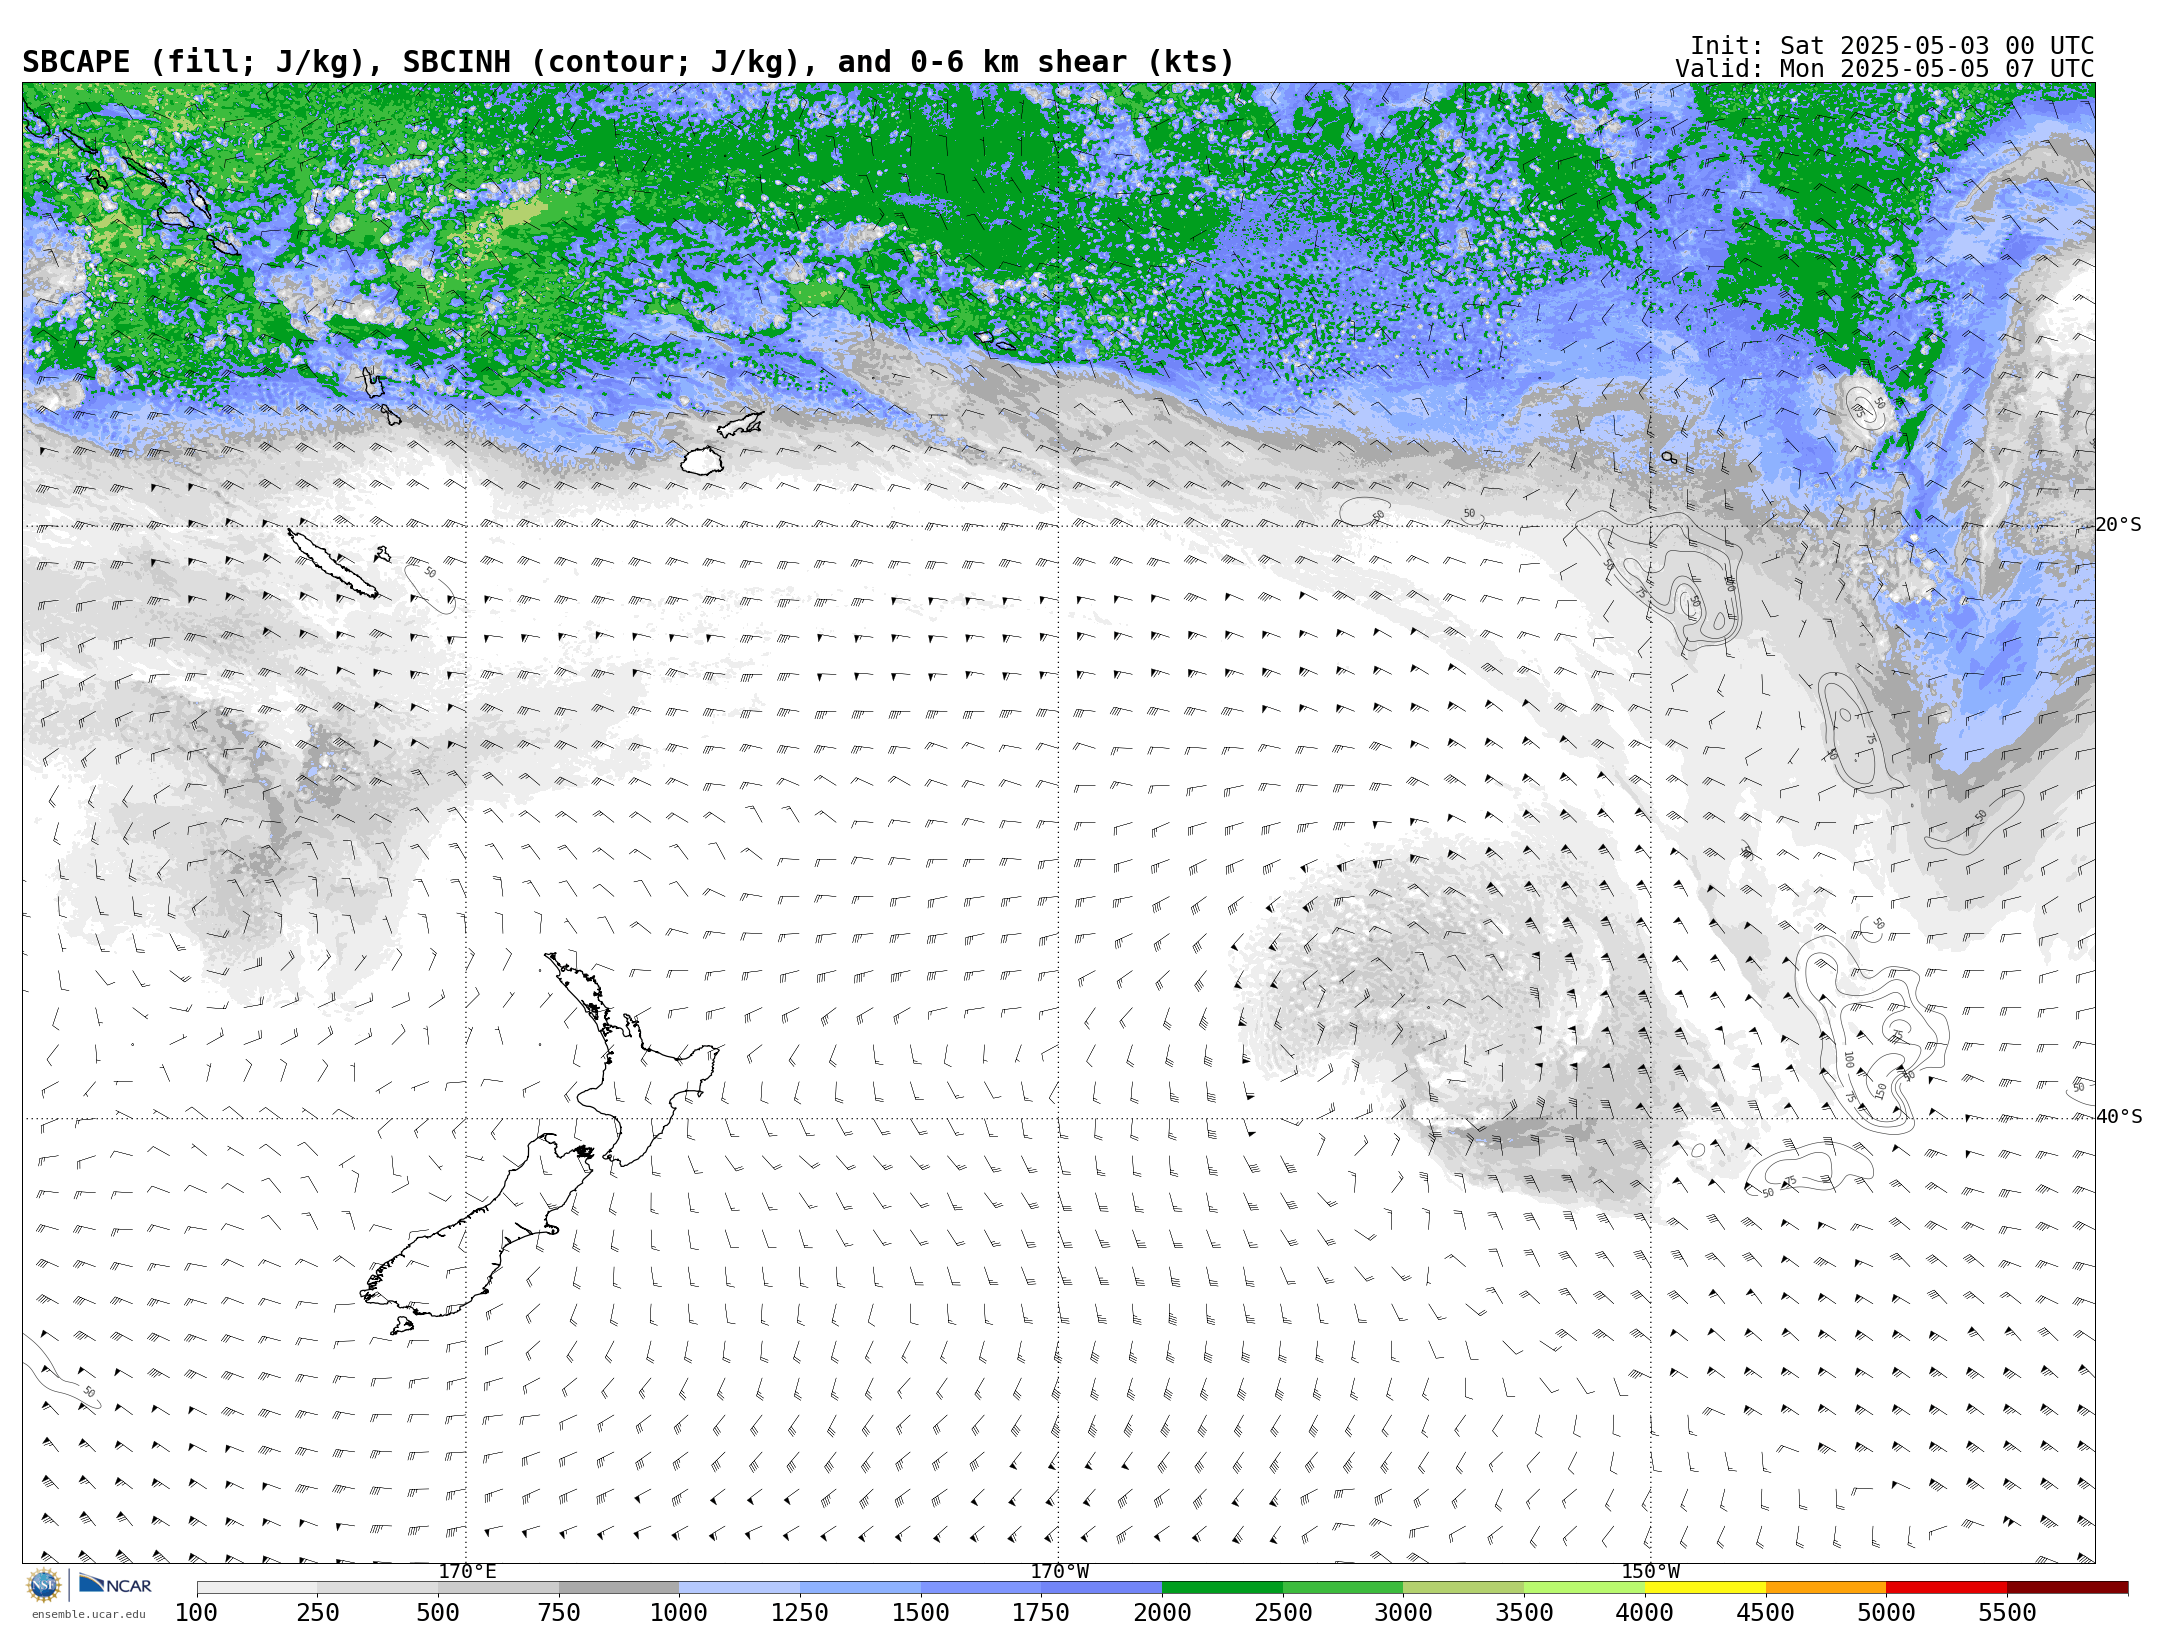Pick the bright red 5000-5500 color swatch

pos(1946,1588)
